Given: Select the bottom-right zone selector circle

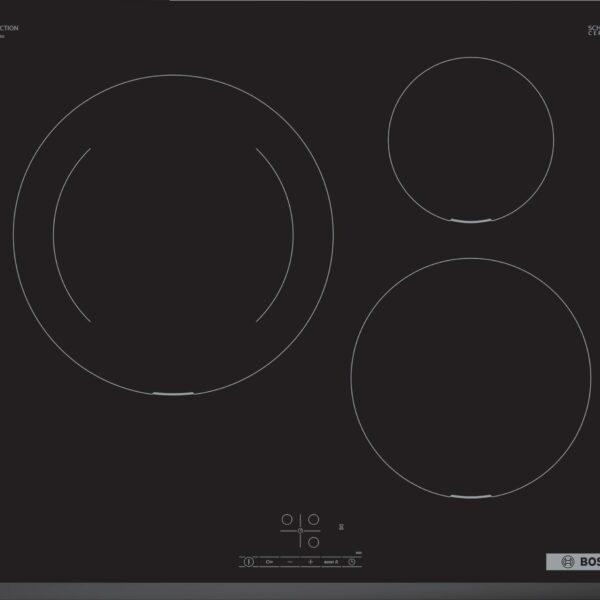Looking at the screenshot, I should pos(312,543).
